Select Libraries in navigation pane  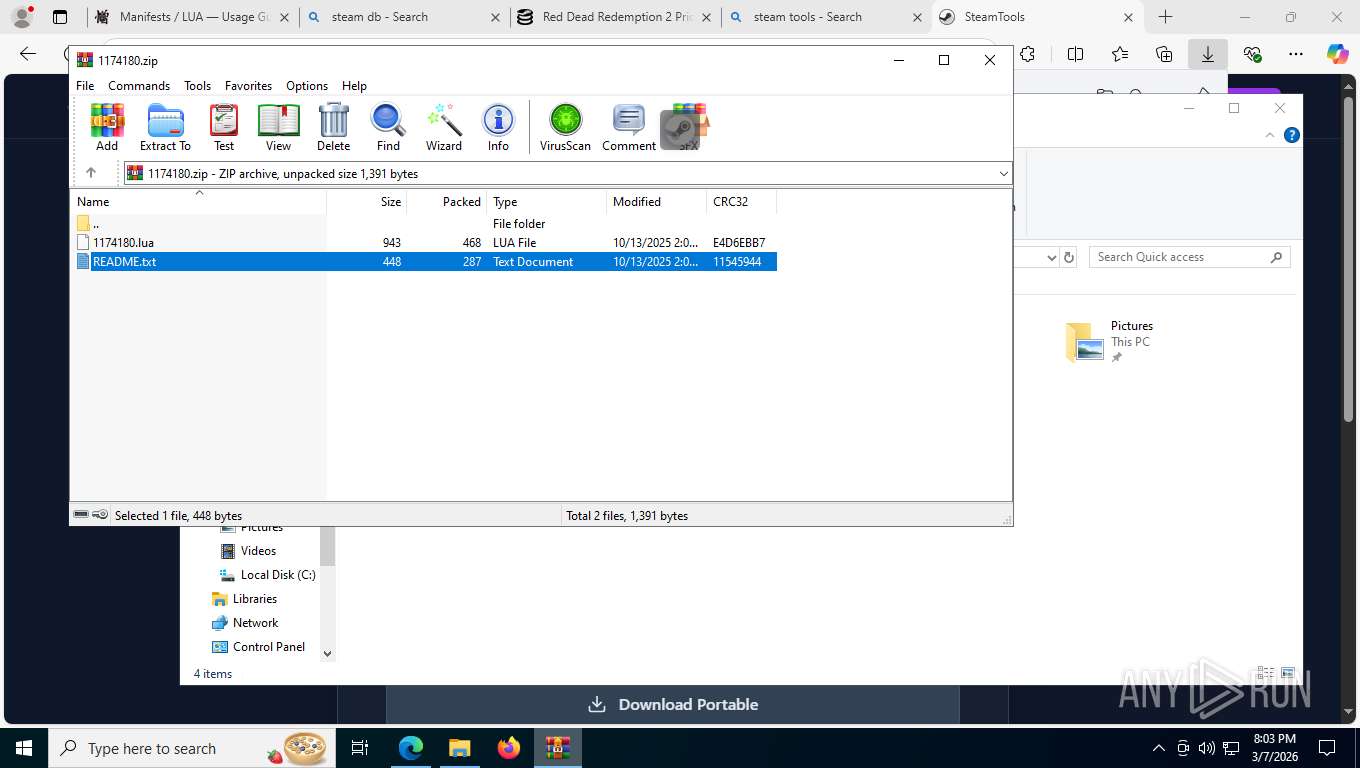click(x=255, y=599)
